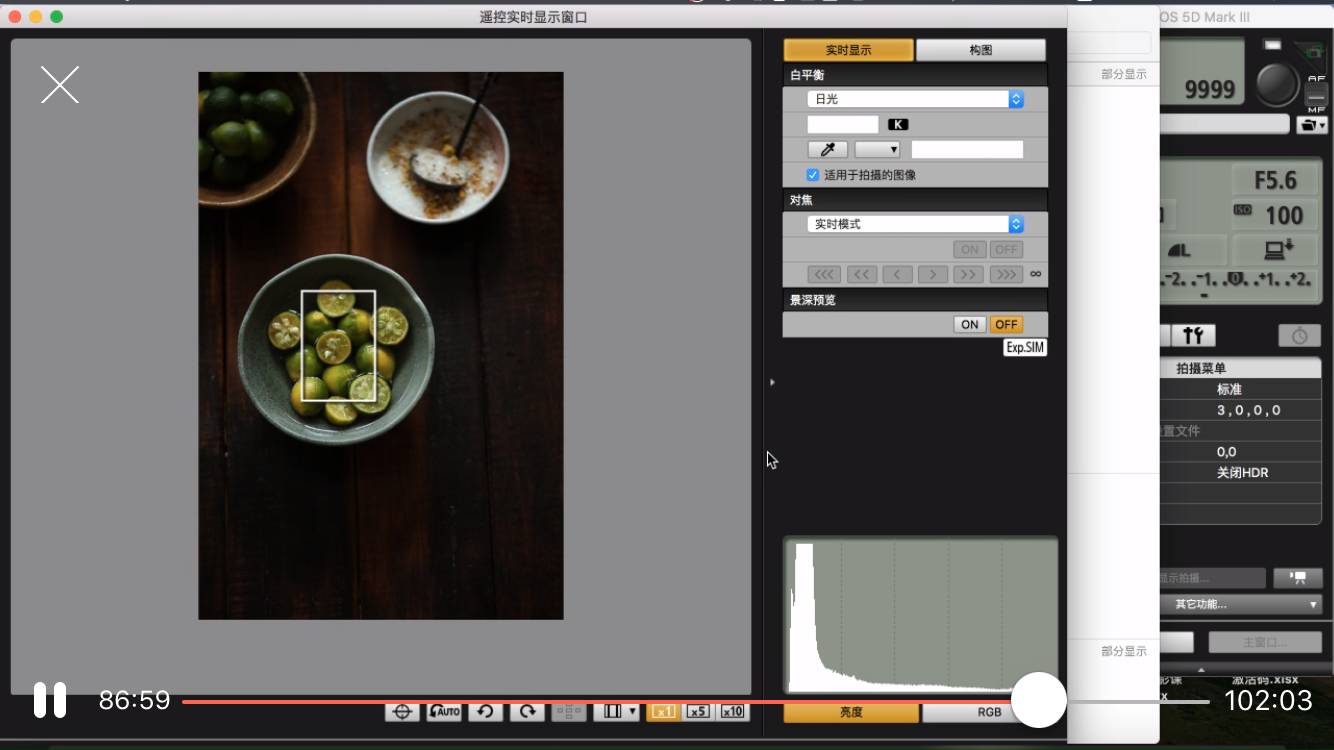Viewport: 1334px width, 750px height.
Task: Click the >> focus adjustment button
Action: coord(969,275)
